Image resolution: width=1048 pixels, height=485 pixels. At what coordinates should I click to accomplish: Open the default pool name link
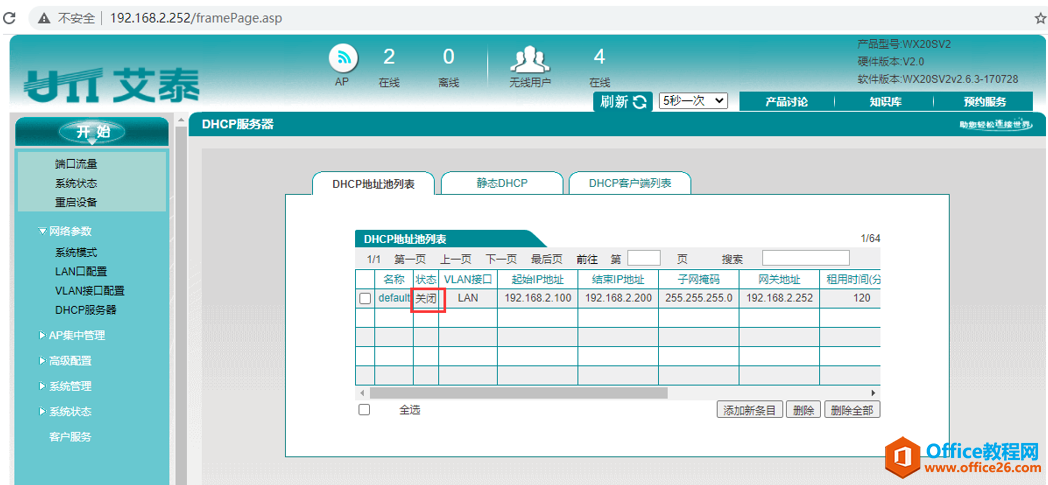(394, 298)
